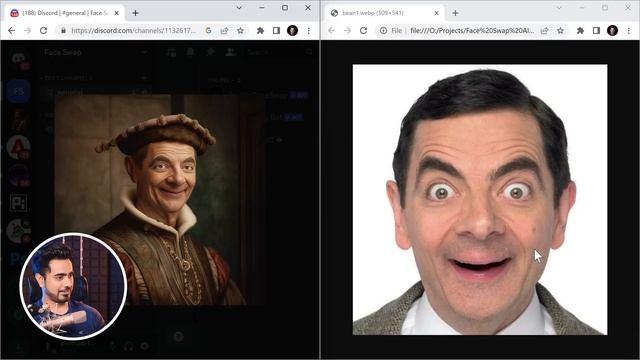
Task: Open a new tab in Discord window
Action: pos(135,13)
